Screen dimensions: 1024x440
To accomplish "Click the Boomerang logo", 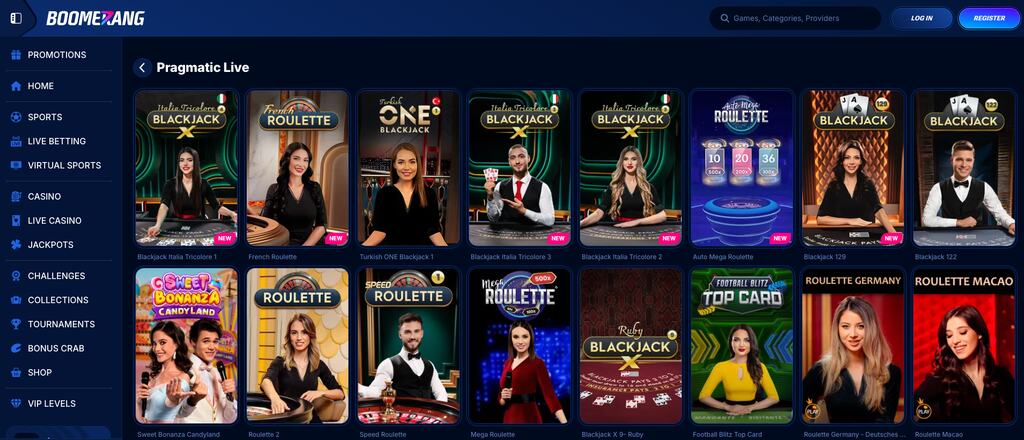I will pyautogui.click(x=95, y=18).
